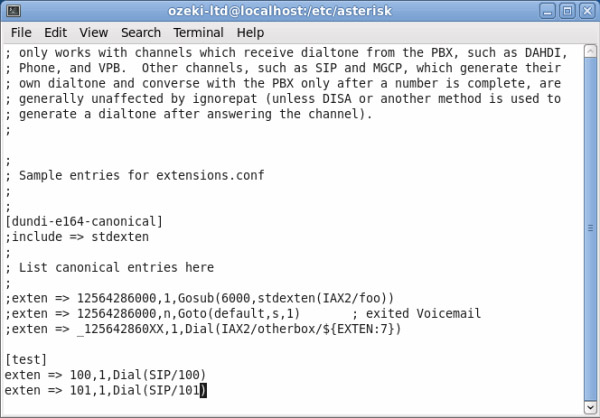Open the Search menu
Viewport: 600px width, 418px height.
tap(141, 33)
